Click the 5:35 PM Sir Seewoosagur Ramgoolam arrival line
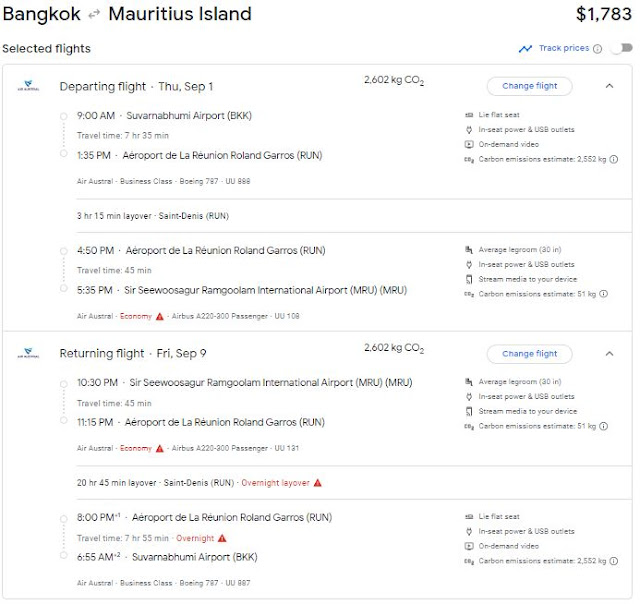This screenshot has width=640, height=604. point(242,290)
